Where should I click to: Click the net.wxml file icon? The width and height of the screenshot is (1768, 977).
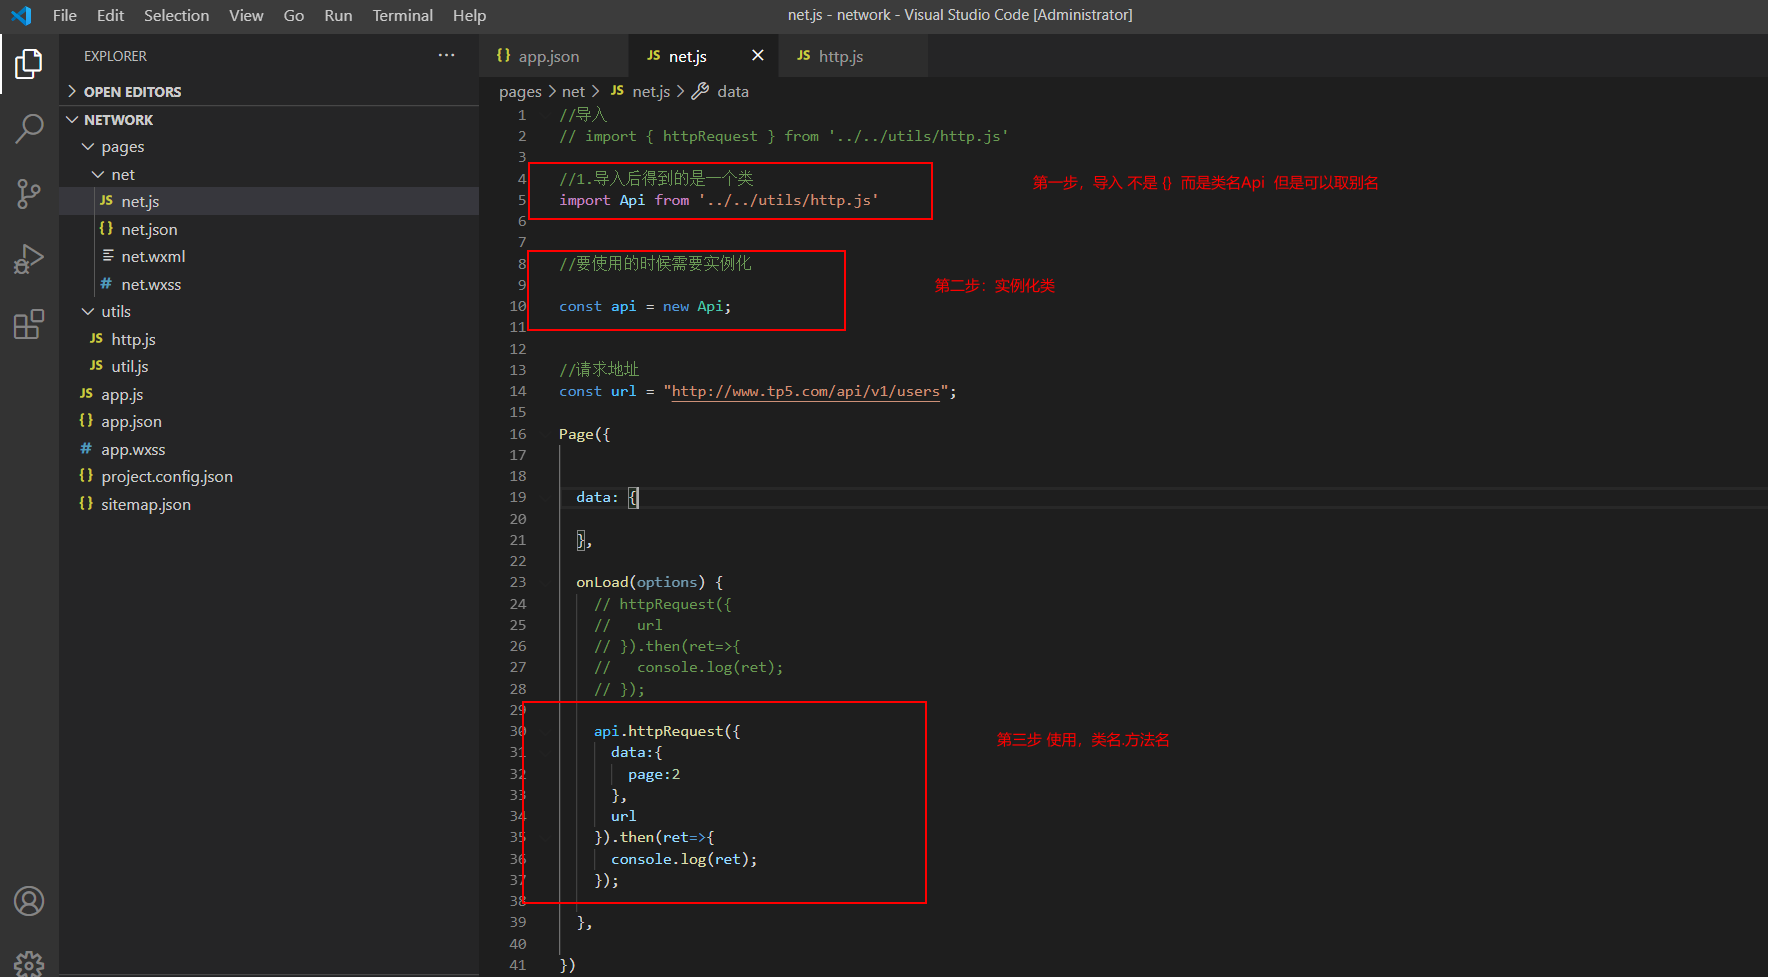coord(107,256)
